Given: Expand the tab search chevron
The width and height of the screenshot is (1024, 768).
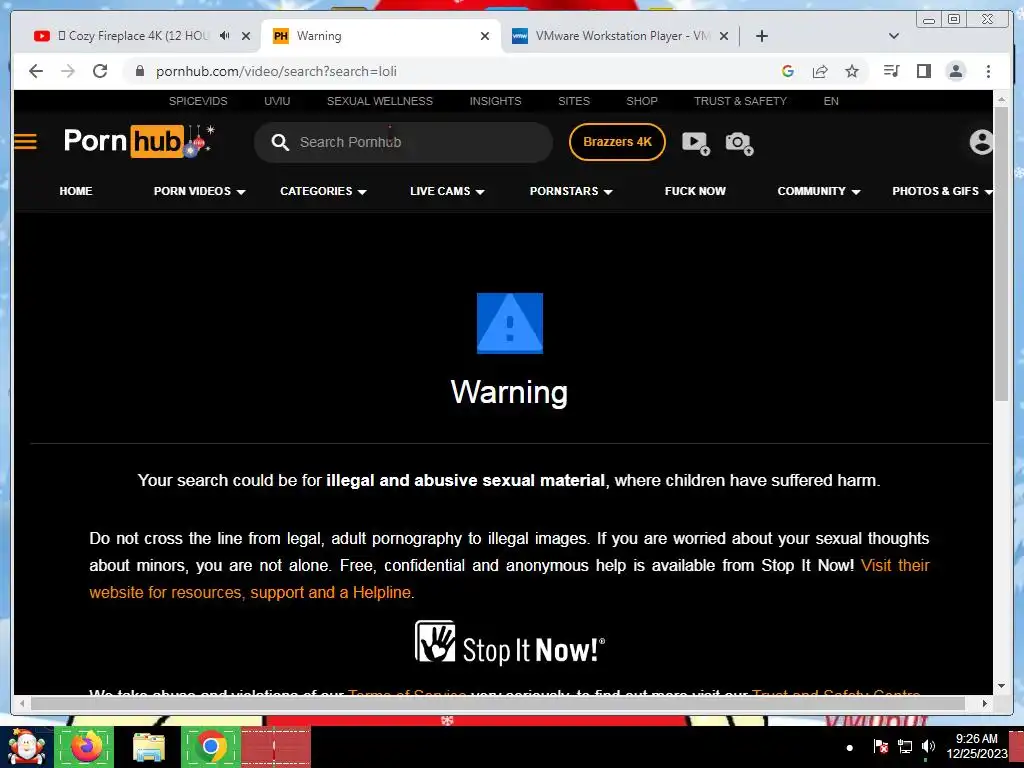Looking at the screenshot, I should pos(894,36).
